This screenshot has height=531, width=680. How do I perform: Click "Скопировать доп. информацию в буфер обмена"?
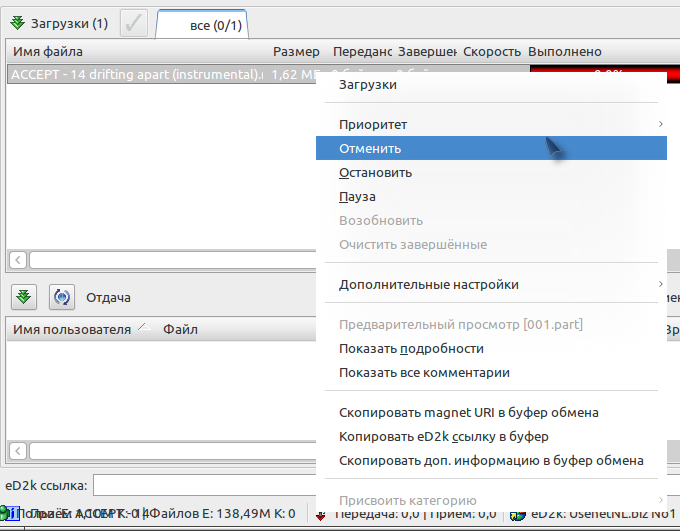(491, 461)
